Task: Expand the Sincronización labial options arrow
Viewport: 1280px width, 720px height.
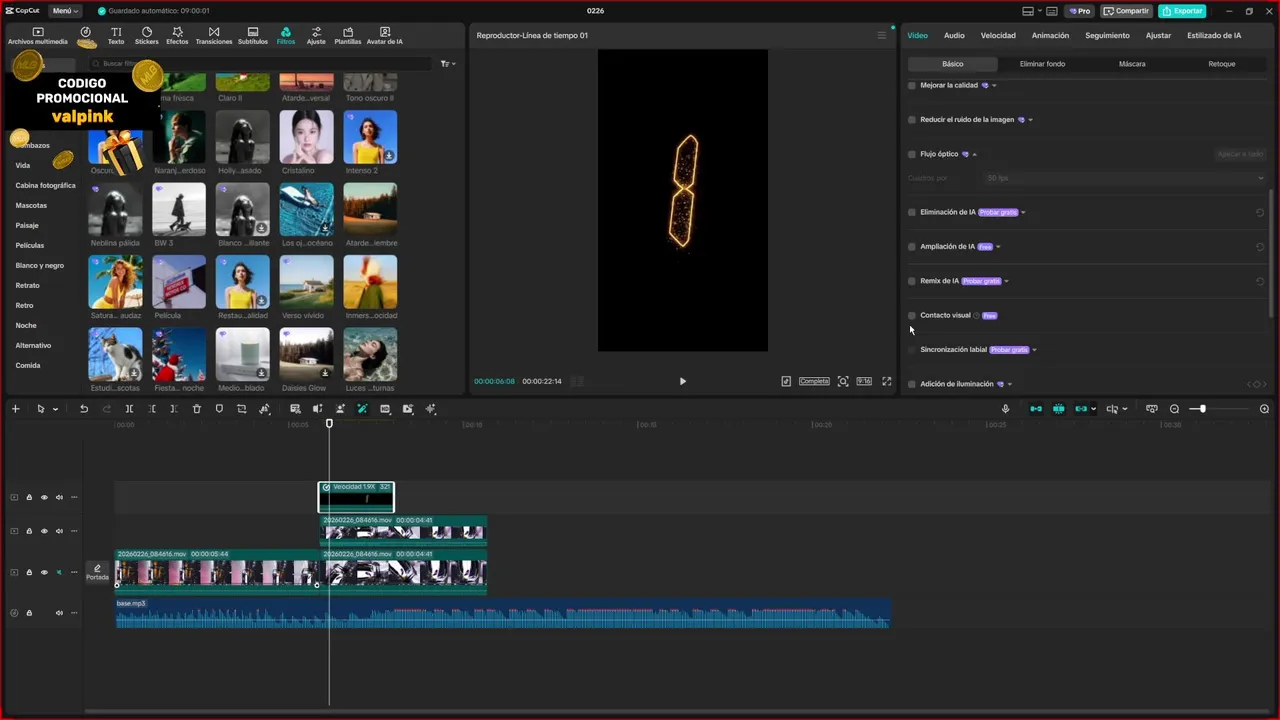Action: [x=1034, y=350]
